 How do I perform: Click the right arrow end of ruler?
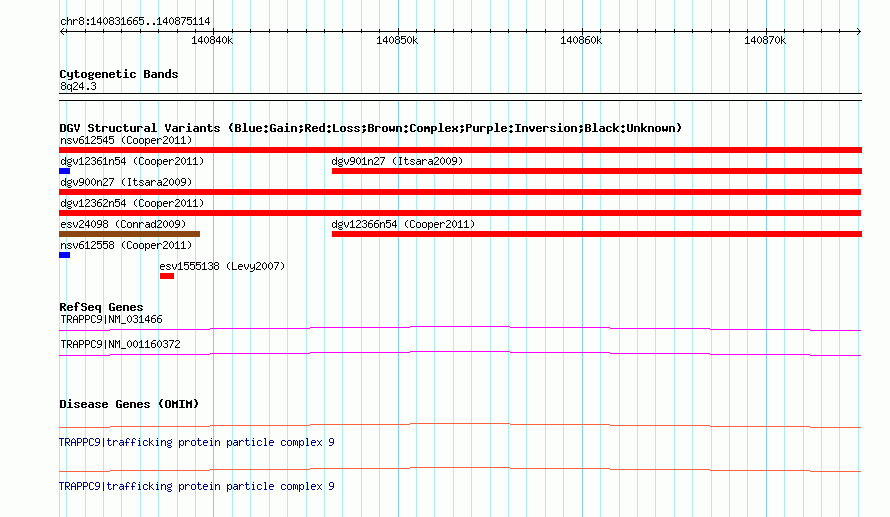858,31
